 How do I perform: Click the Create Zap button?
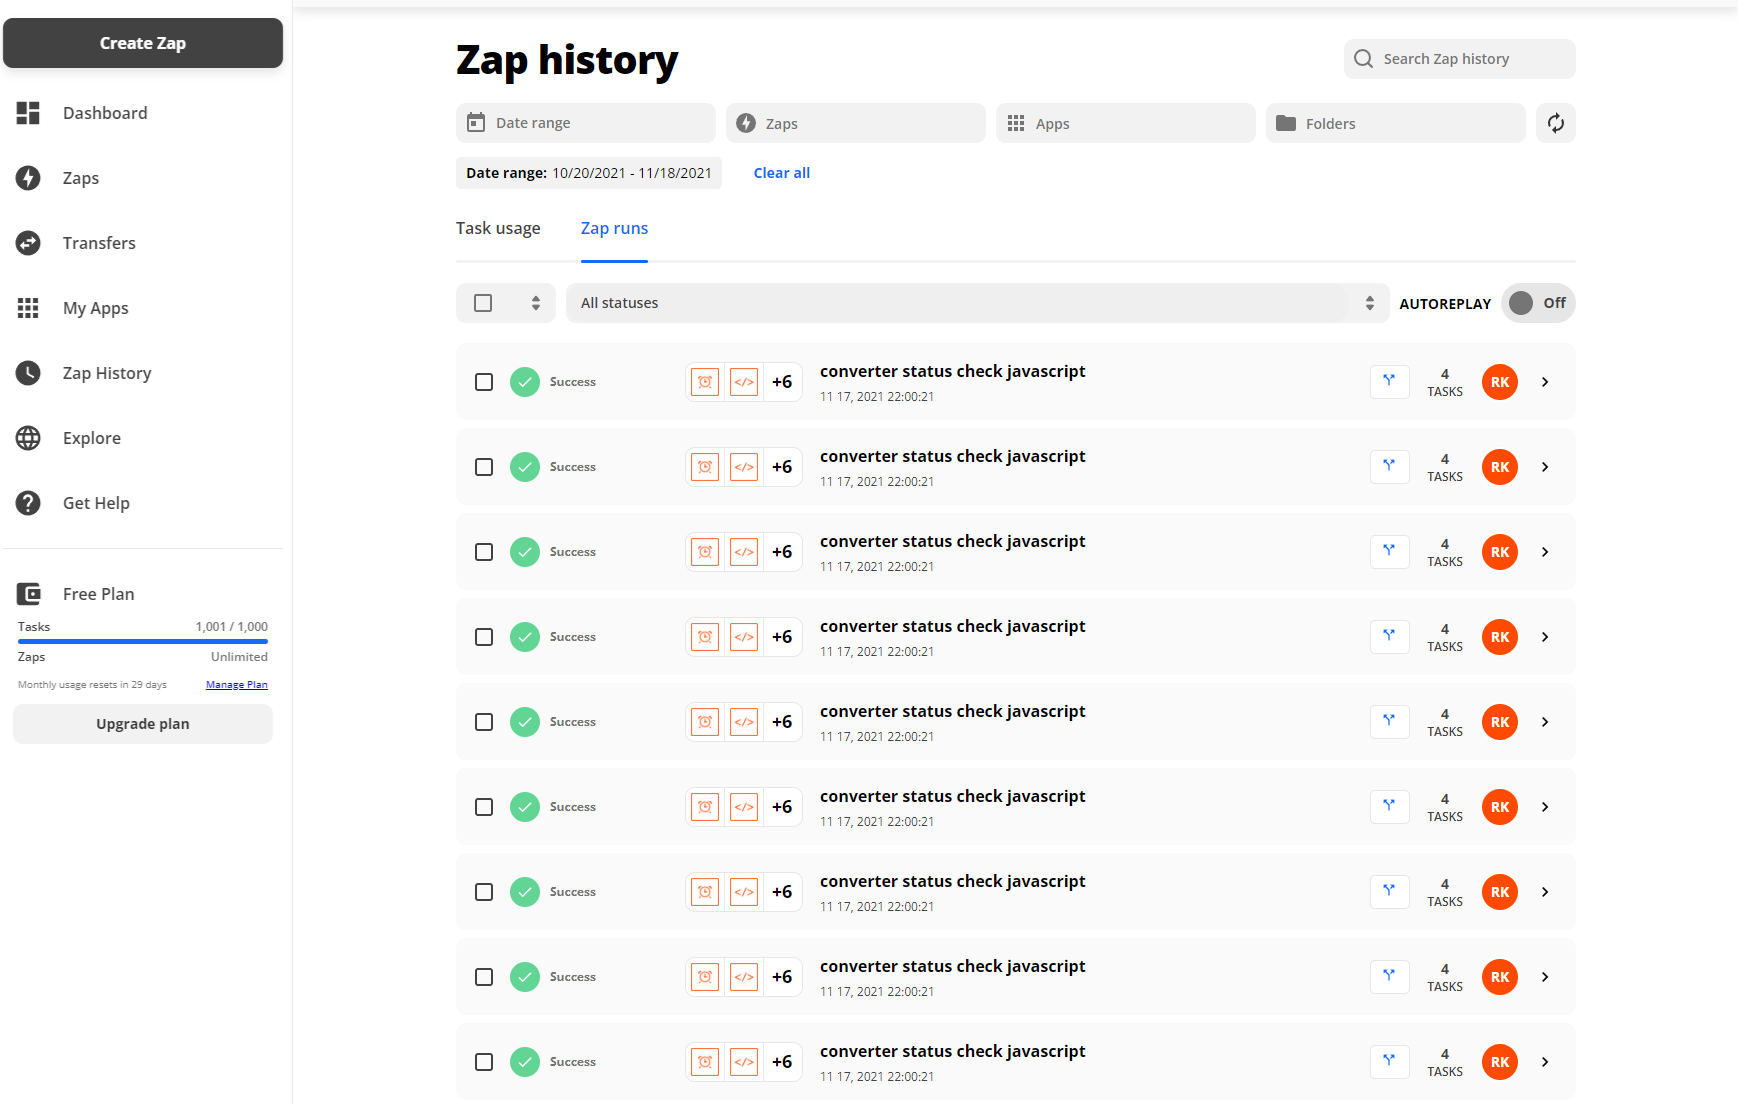click(x=143, y=43)
